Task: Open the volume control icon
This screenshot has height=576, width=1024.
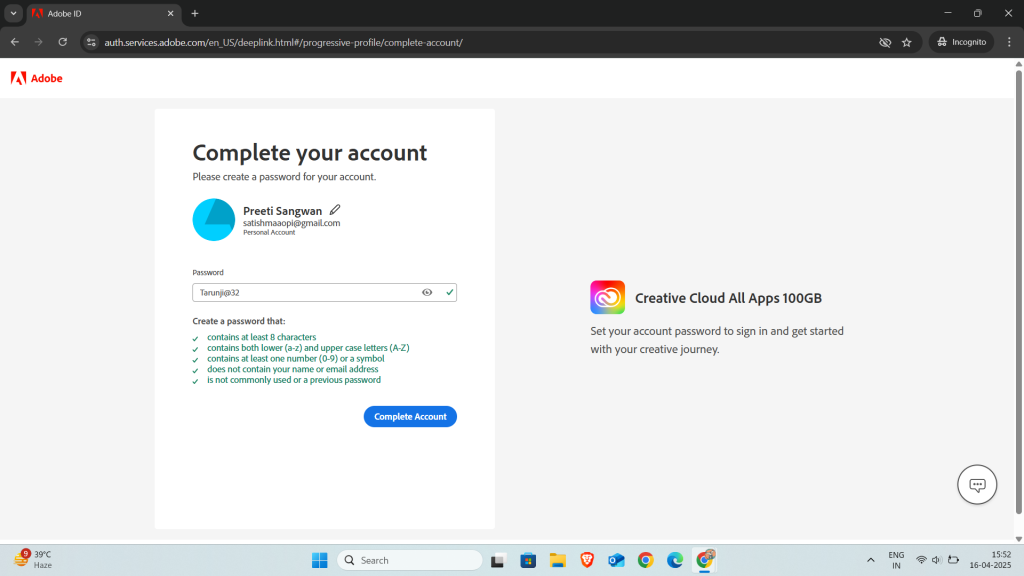Action: (936, 560)
